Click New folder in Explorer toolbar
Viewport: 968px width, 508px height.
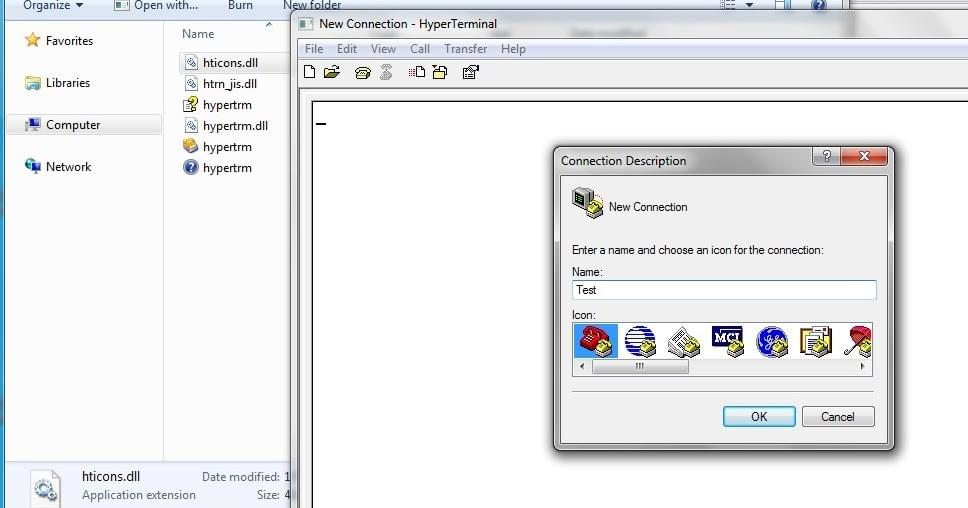312,6
